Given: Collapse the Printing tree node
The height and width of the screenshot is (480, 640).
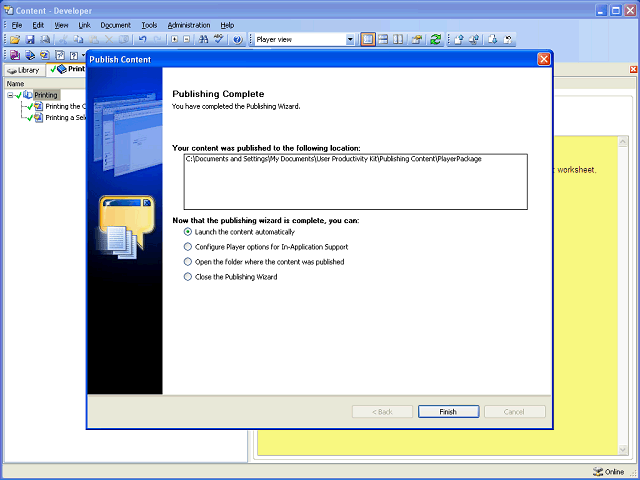Looking at the screenshot, I should pos(10,95).
